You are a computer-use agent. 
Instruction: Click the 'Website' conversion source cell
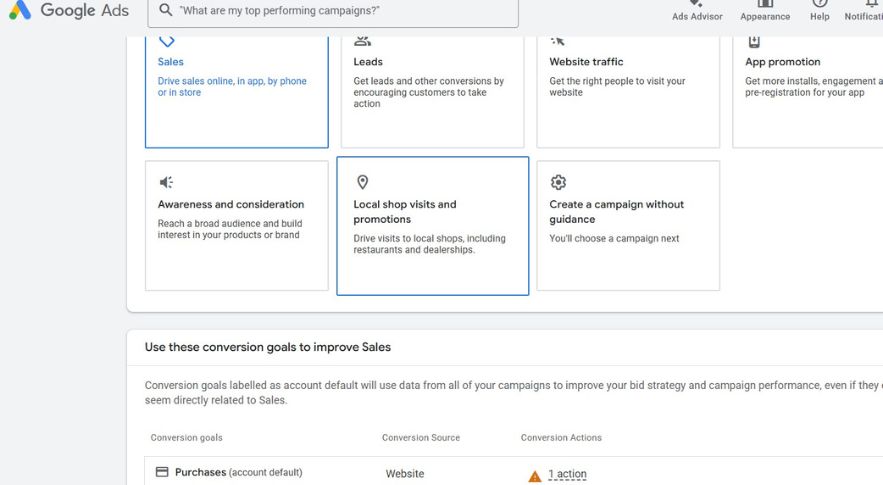(x=405, y=474)
